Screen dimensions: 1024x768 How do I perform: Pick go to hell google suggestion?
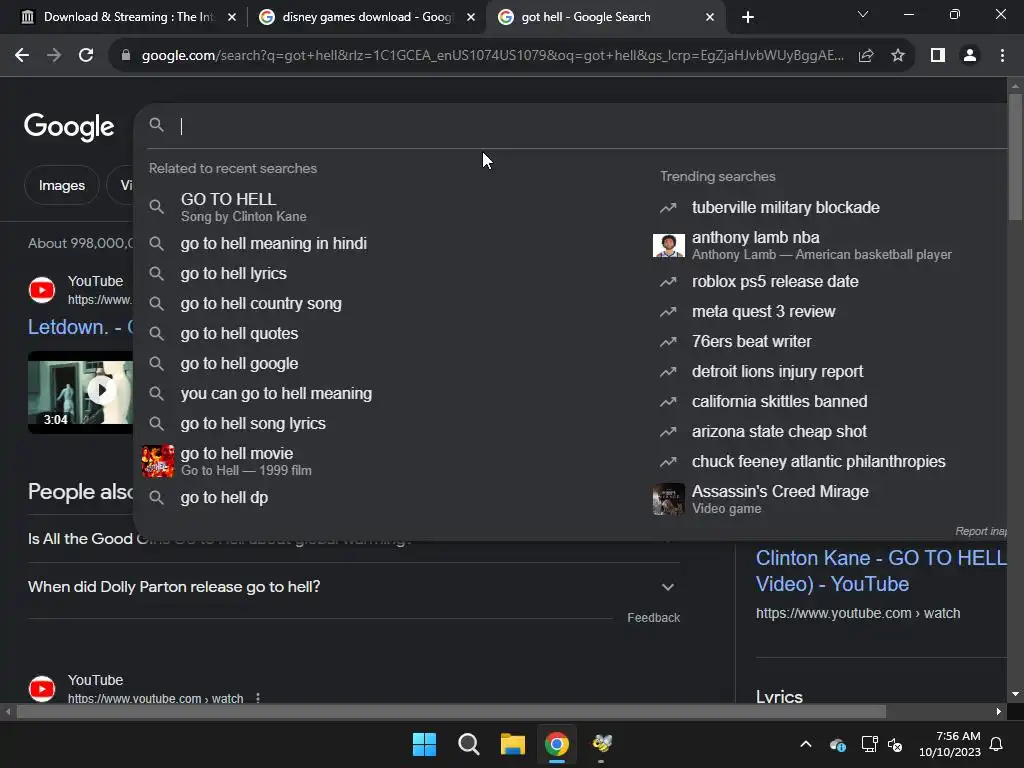385,364
